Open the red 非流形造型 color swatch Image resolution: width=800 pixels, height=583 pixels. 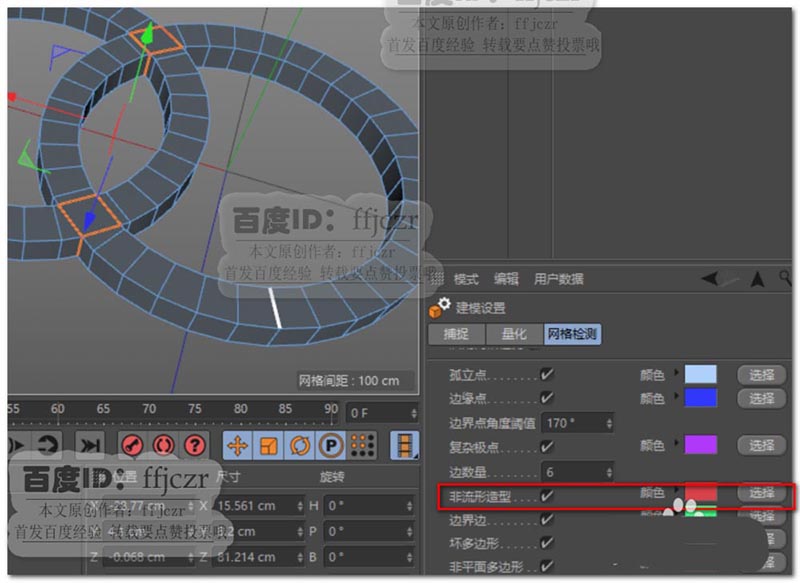pos(701,493)
